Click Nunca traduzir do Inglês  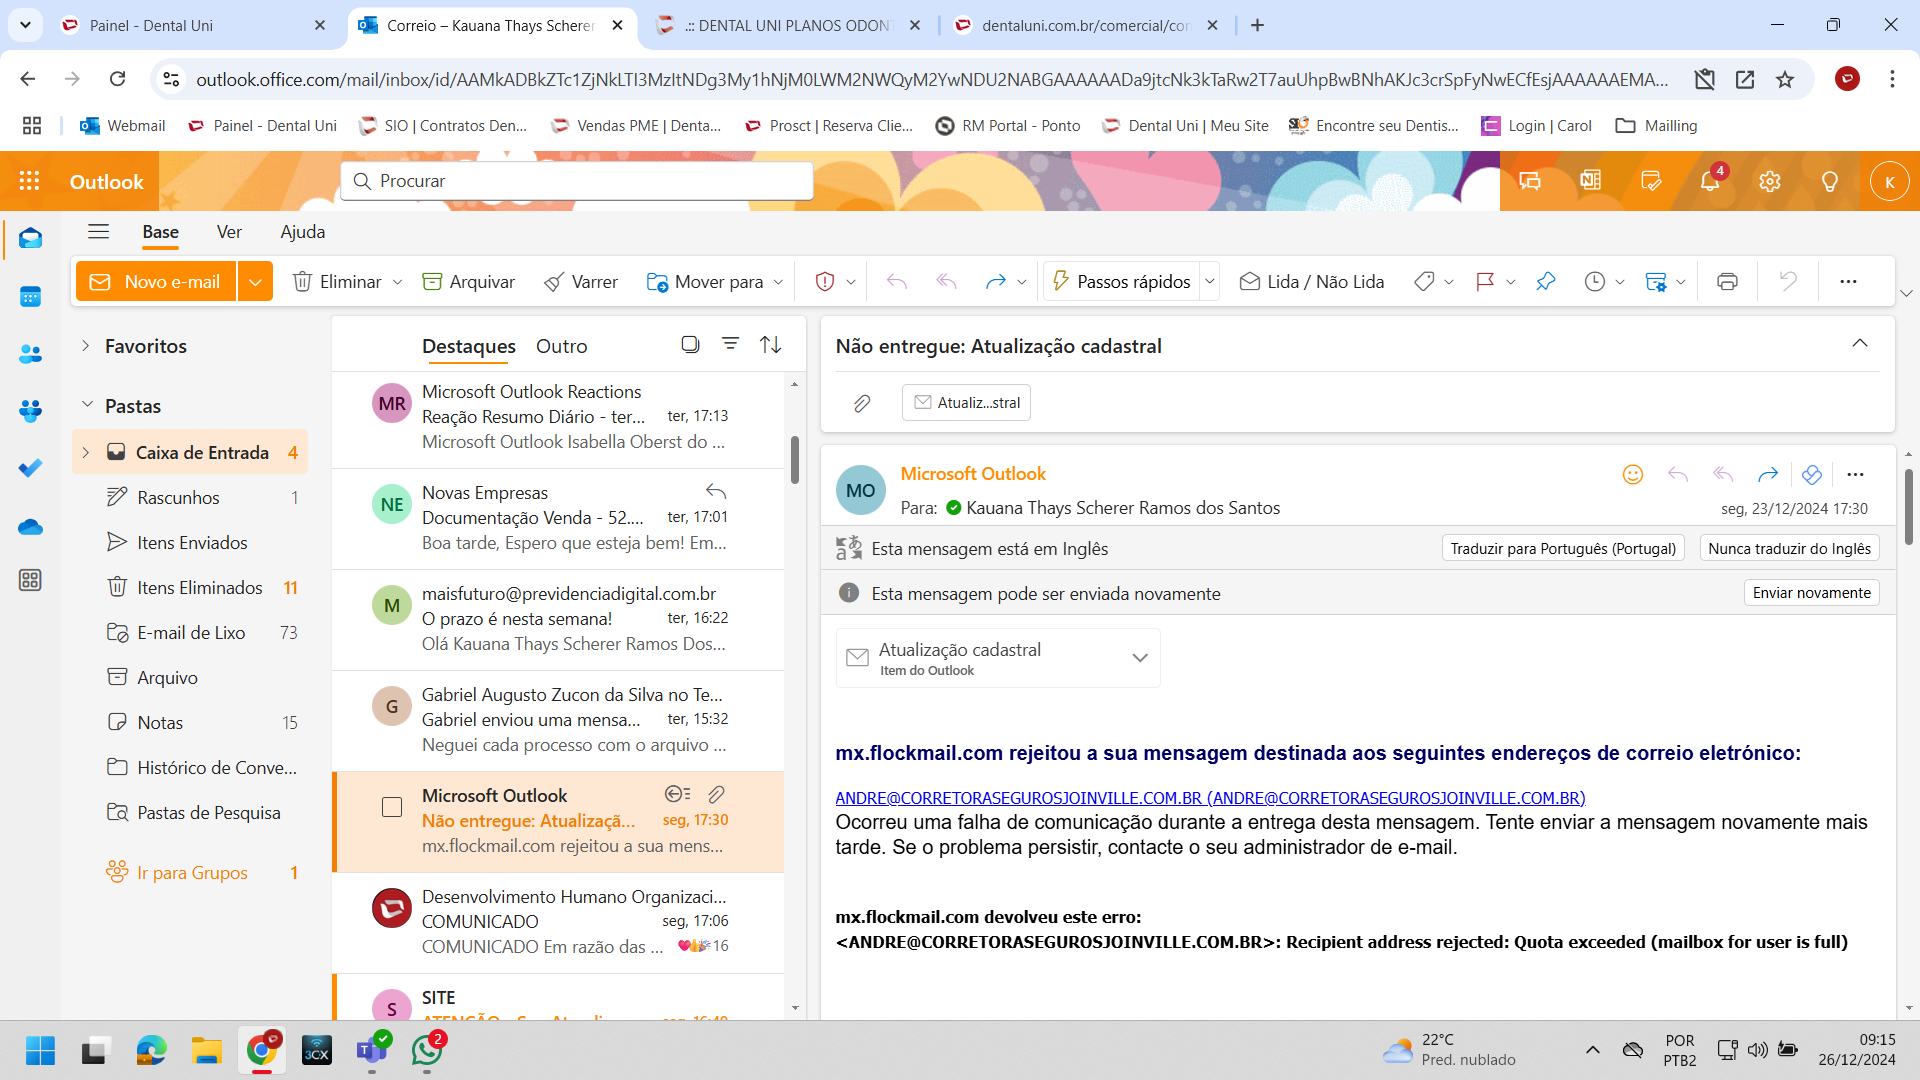coord(1789,548)
